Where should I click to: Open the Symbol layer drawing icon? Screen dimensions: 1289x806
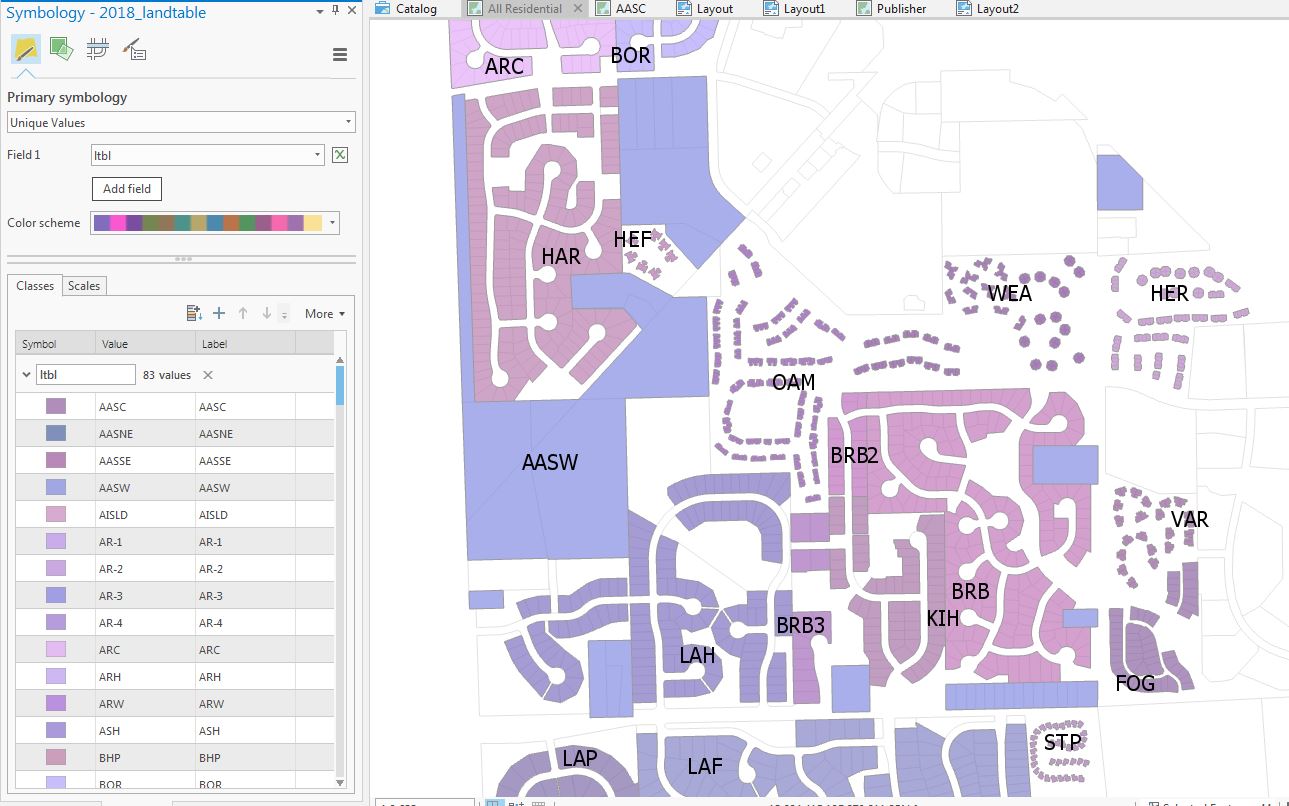[97, 48]
